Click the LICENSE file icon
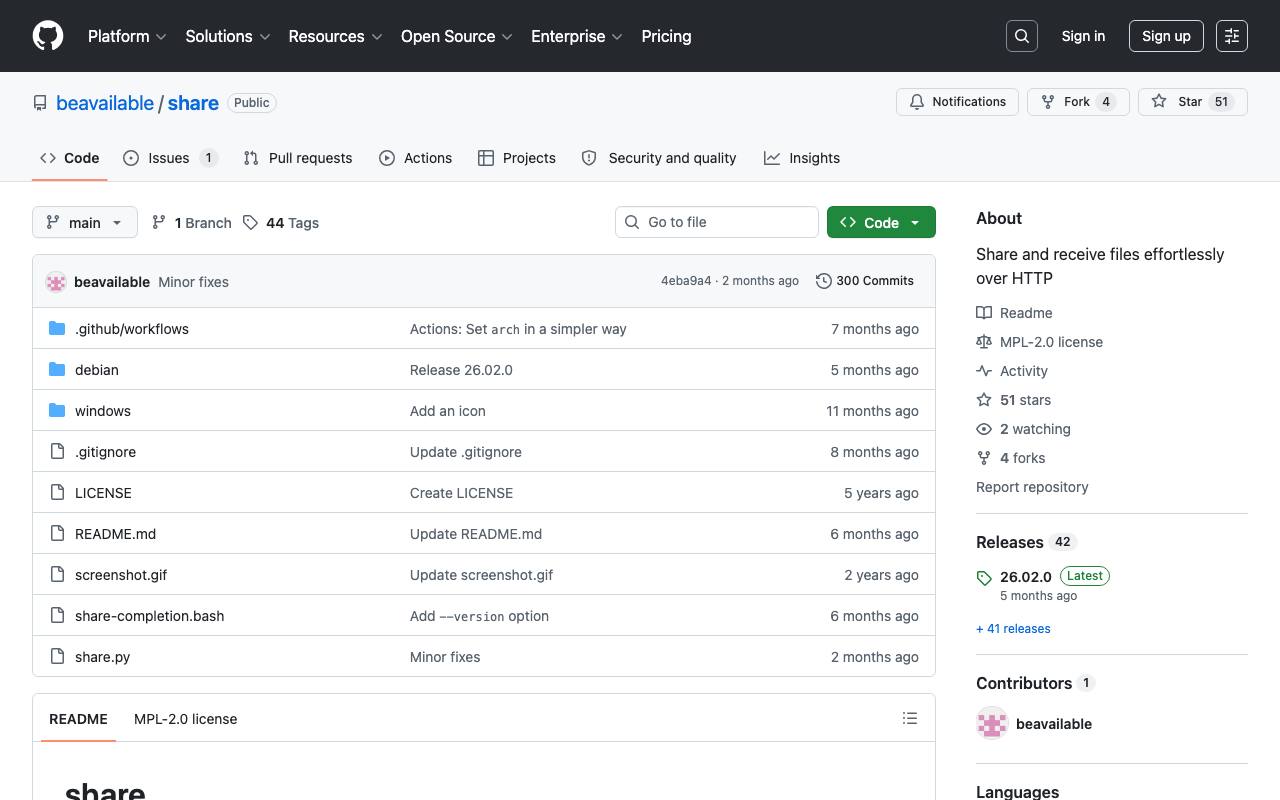1280x800 pixels. pyautogui.click(x=57, y=493)
